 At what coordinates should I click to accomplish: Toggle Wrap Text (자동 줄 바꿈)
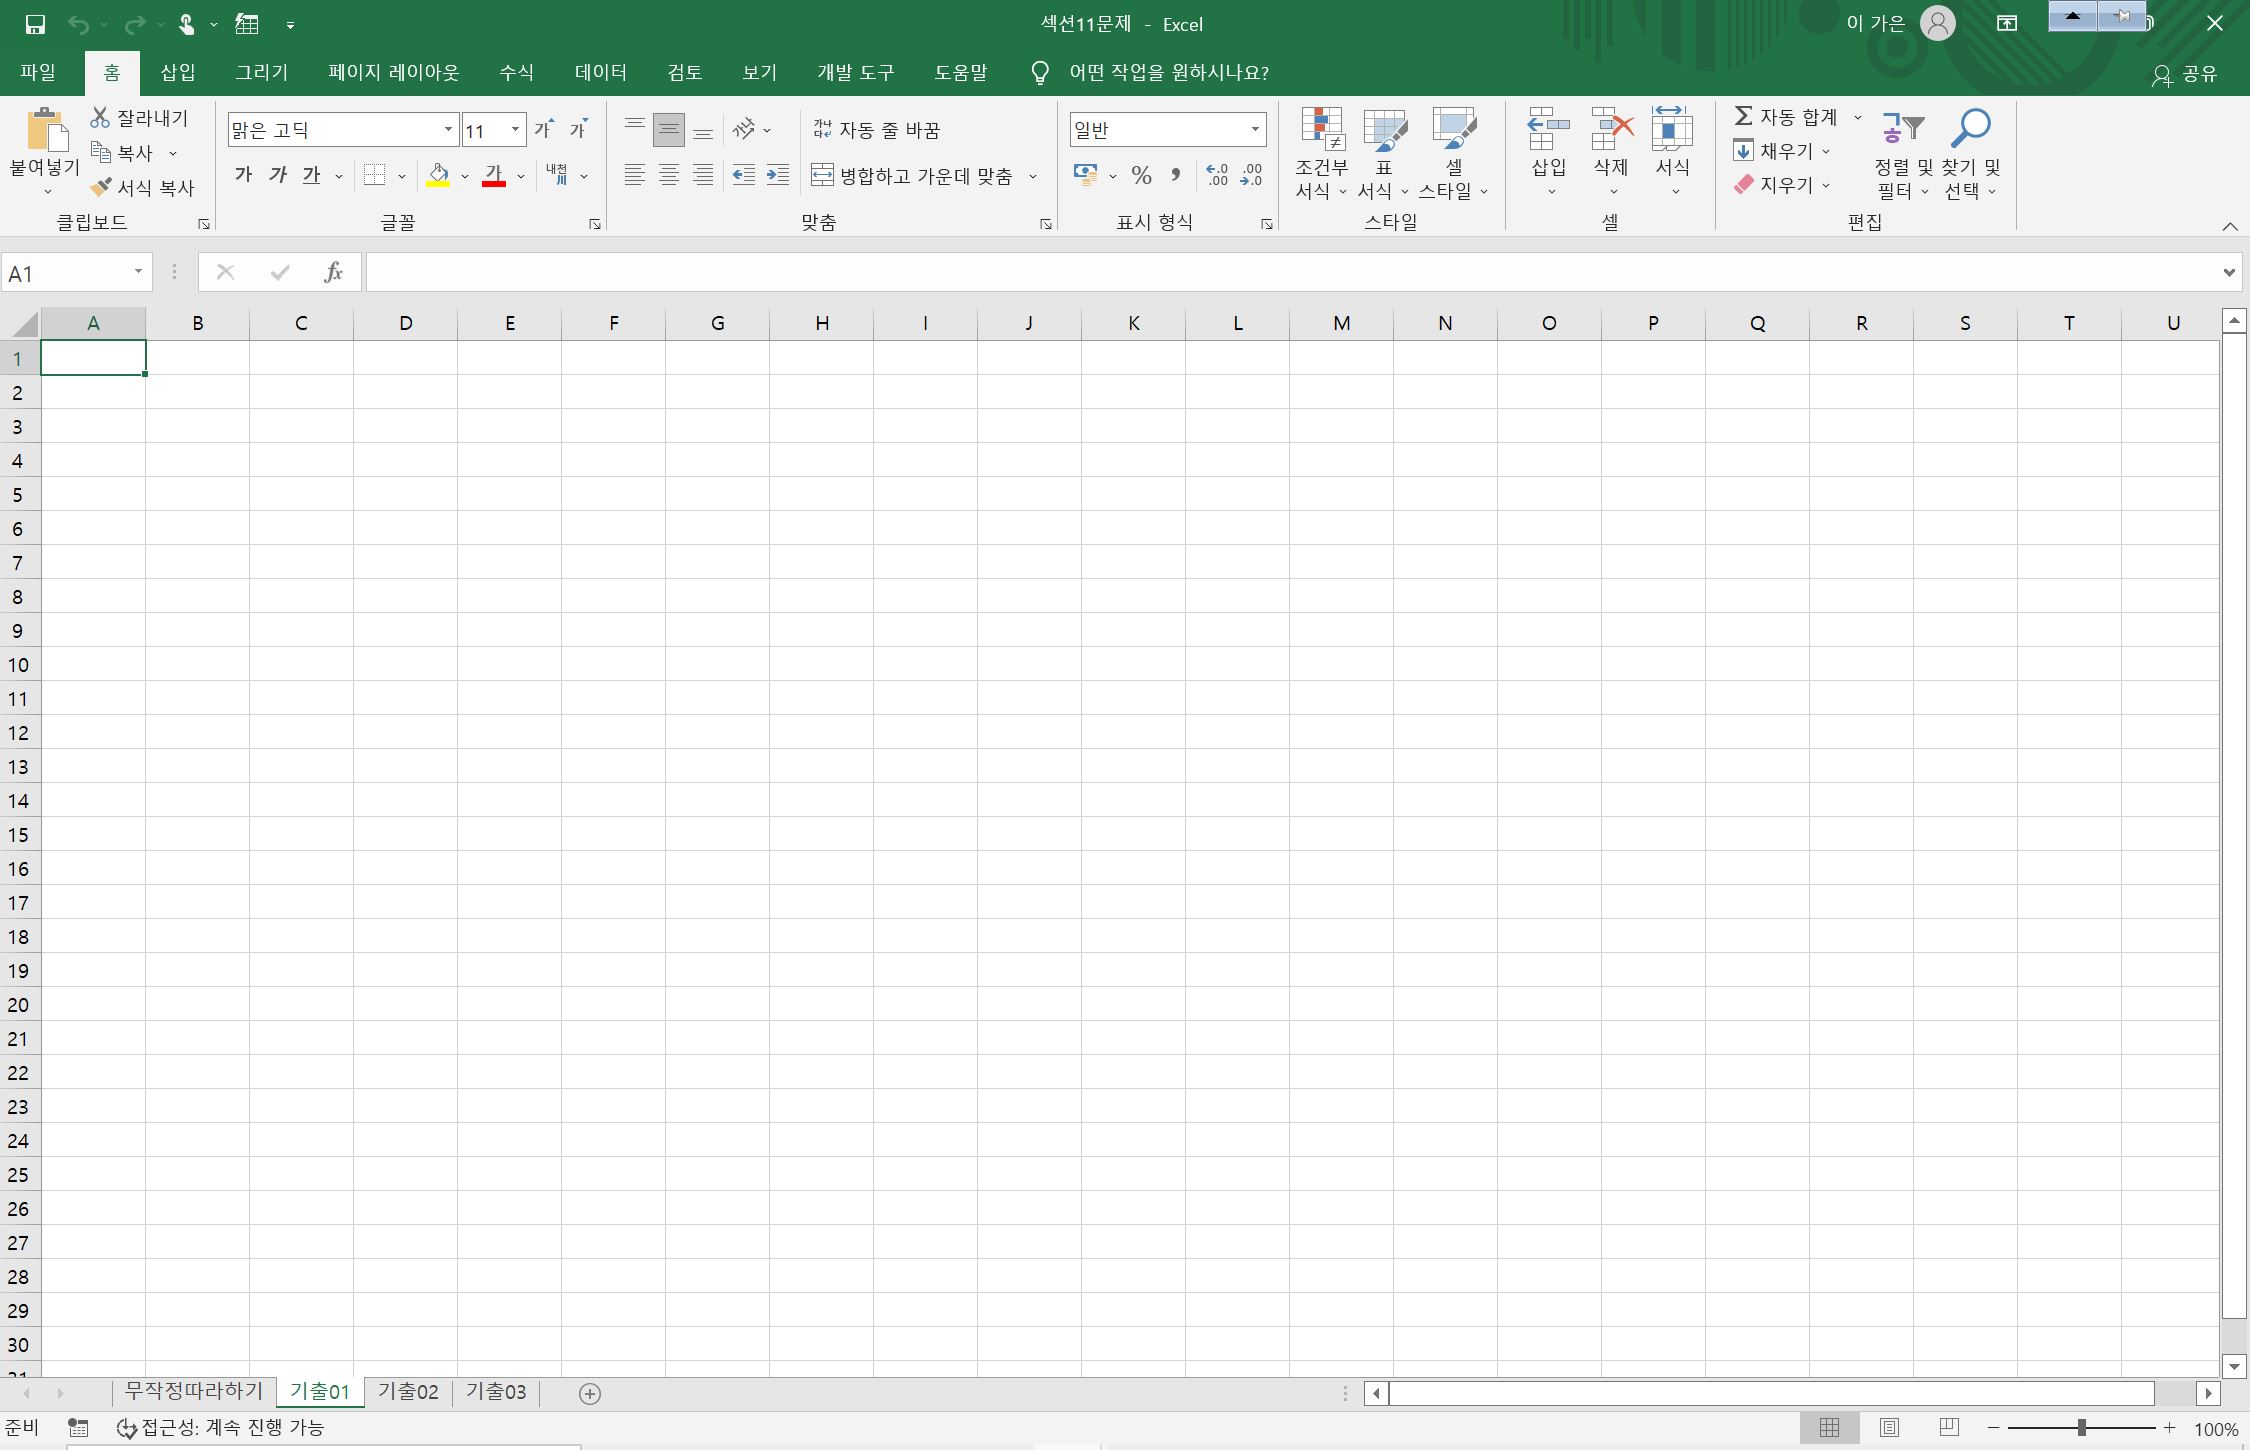(876, 130)
